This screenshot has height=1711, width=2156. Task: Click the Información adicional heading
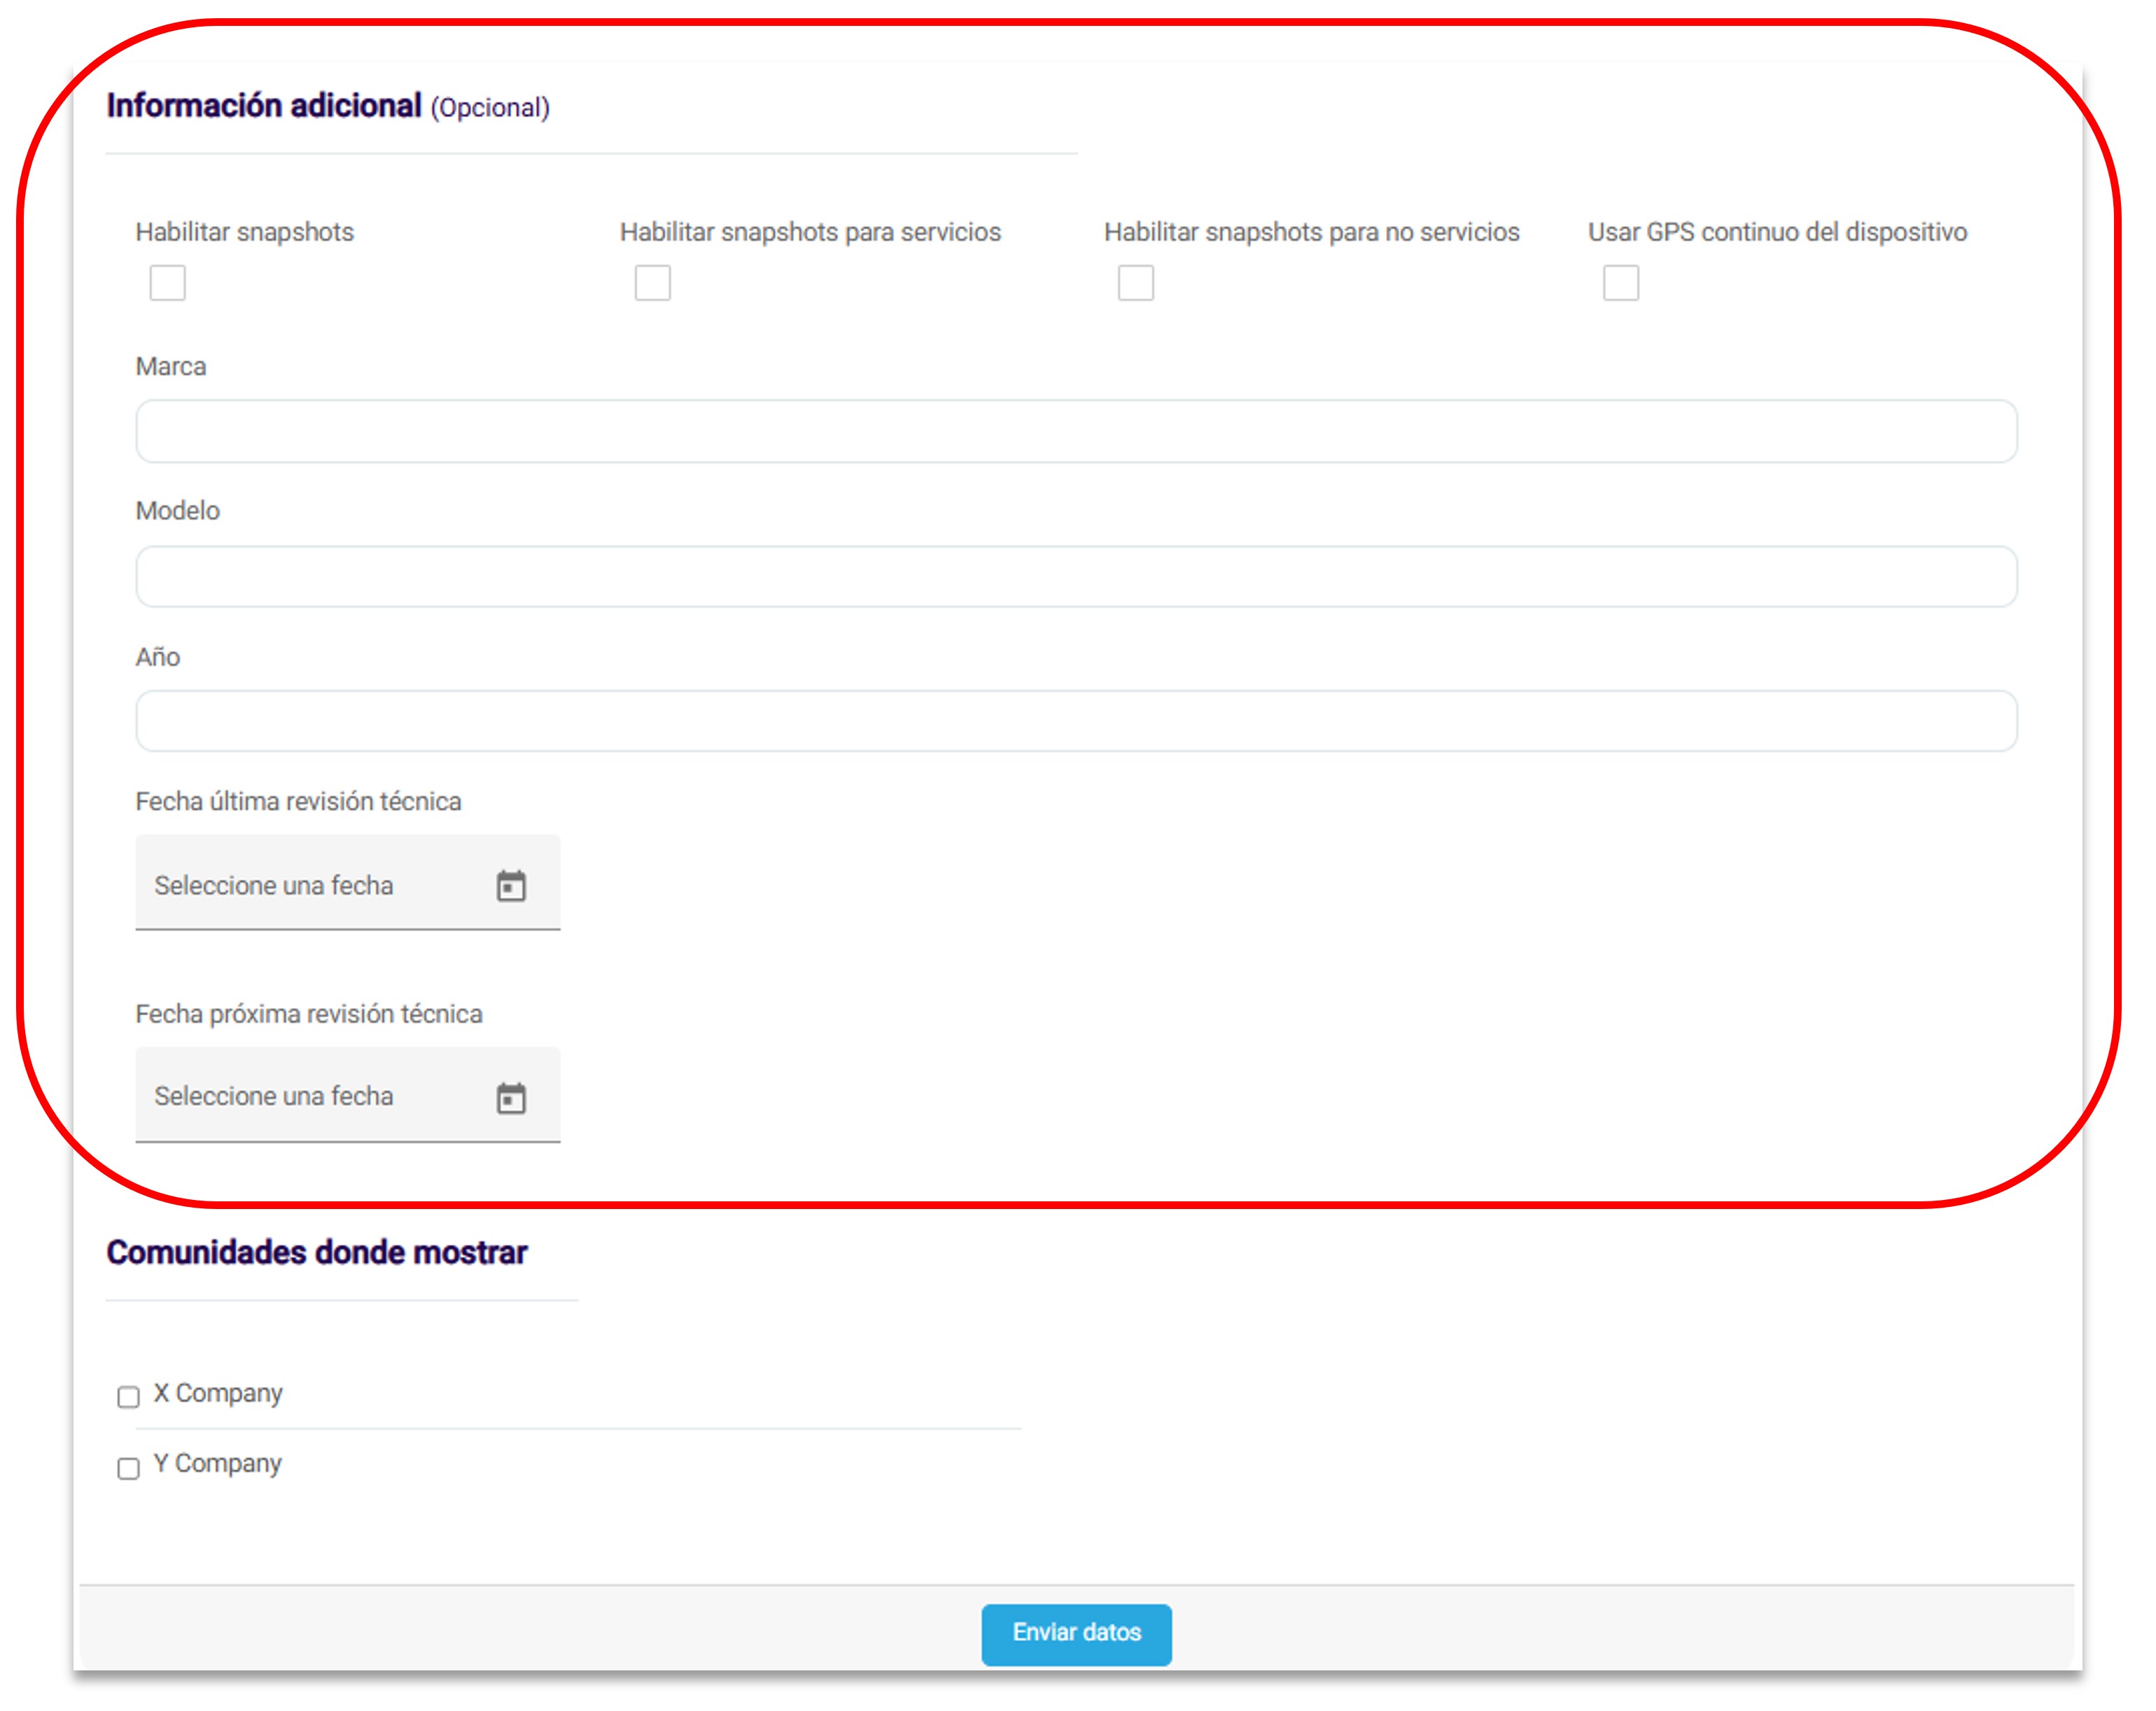point(264,106)
